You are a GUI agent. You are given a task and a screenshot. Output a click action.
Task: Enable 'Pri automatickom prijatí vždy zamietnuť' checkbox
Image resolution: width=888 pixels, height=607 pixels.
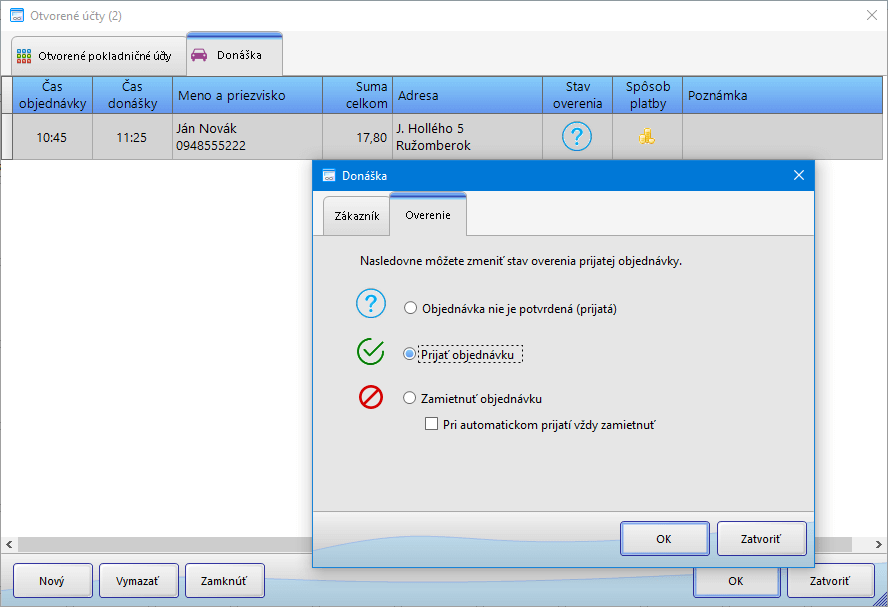point(432,424)
